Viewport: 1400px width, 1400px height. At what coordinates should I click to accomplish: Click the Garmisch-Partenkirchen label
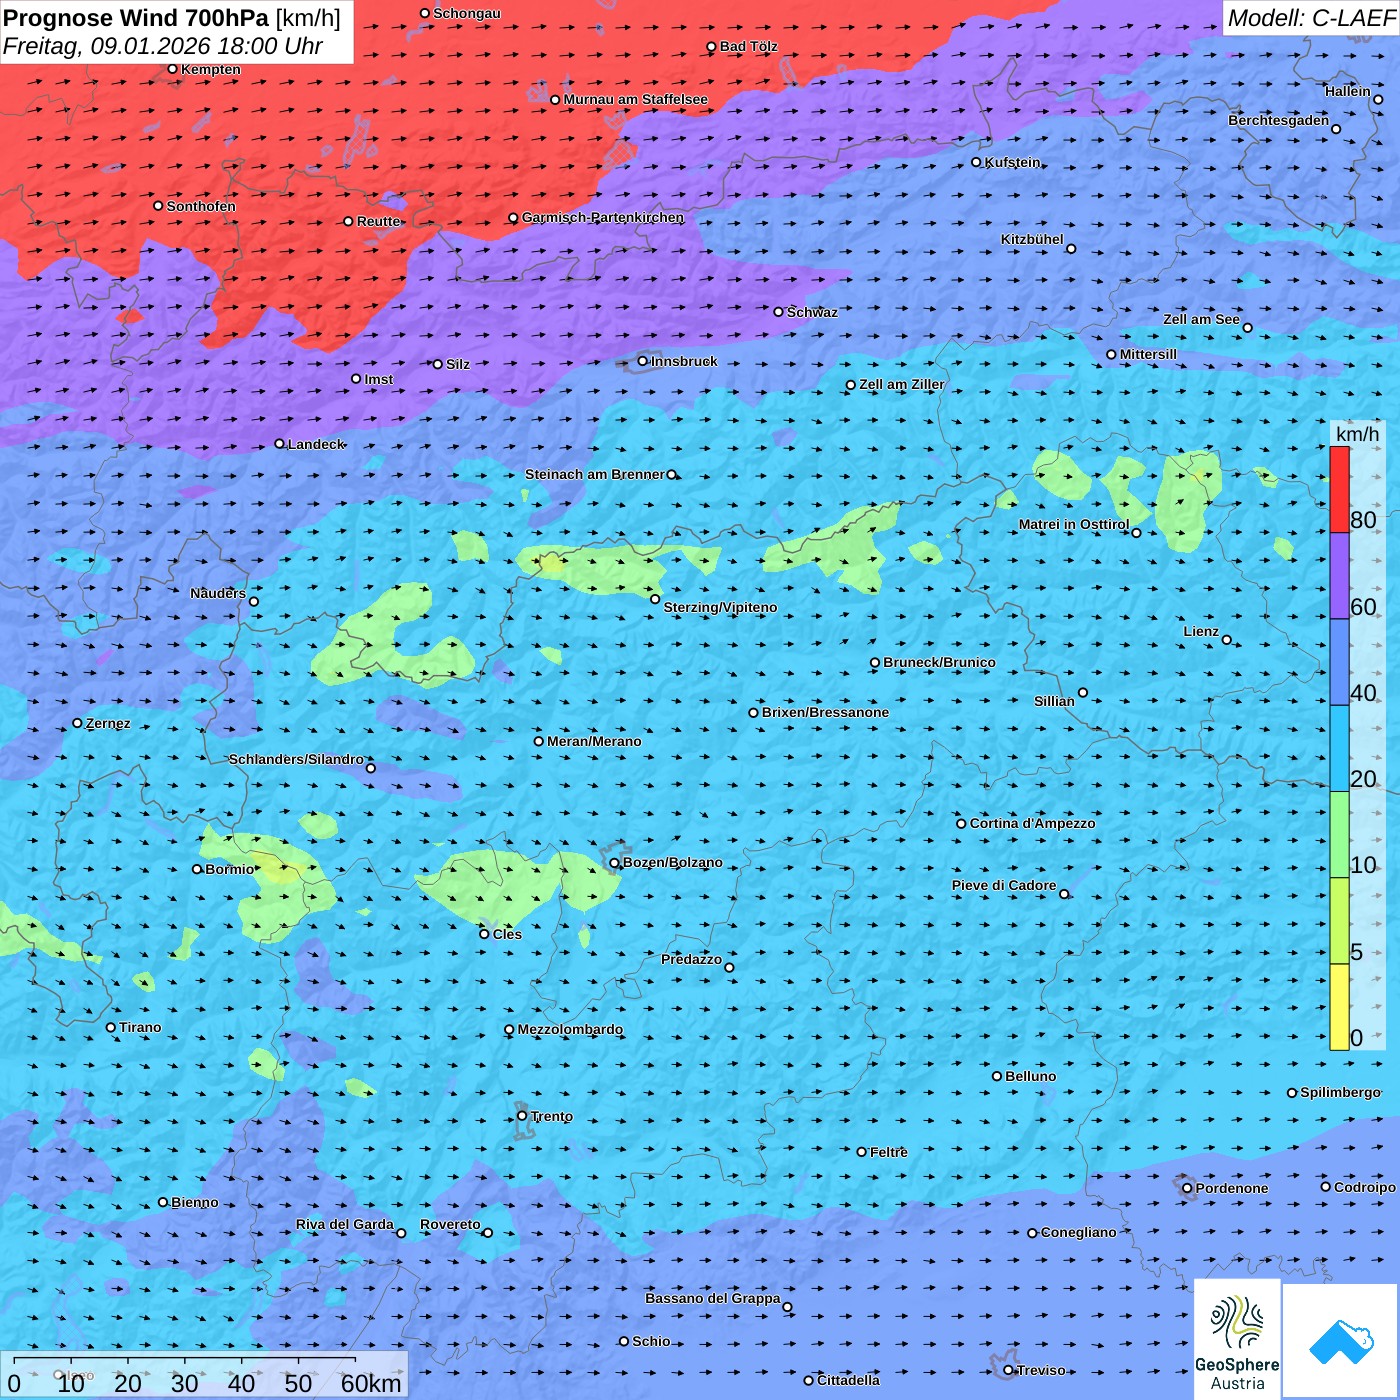click(x=603, y=217)
